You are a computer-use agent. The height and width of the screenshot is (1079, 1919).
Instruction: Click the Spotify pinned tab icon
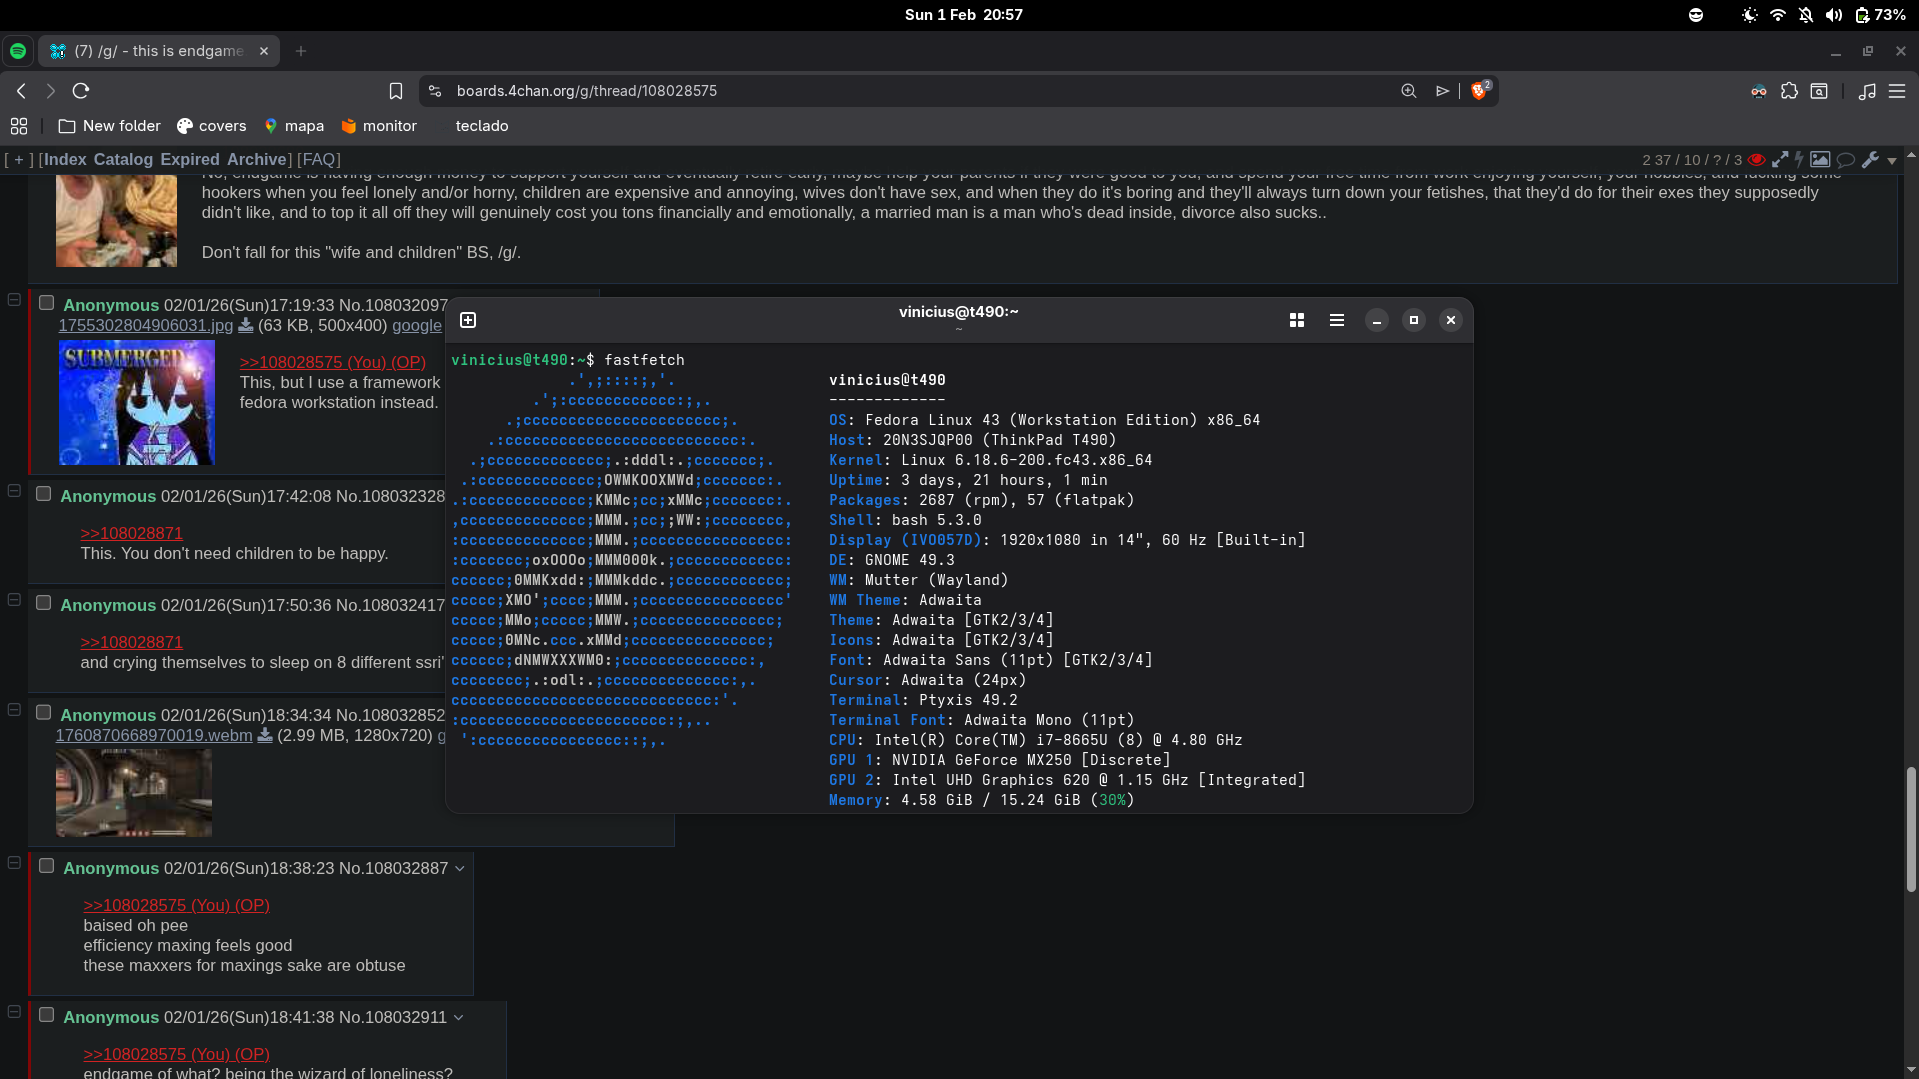click(x=18, y=51)
